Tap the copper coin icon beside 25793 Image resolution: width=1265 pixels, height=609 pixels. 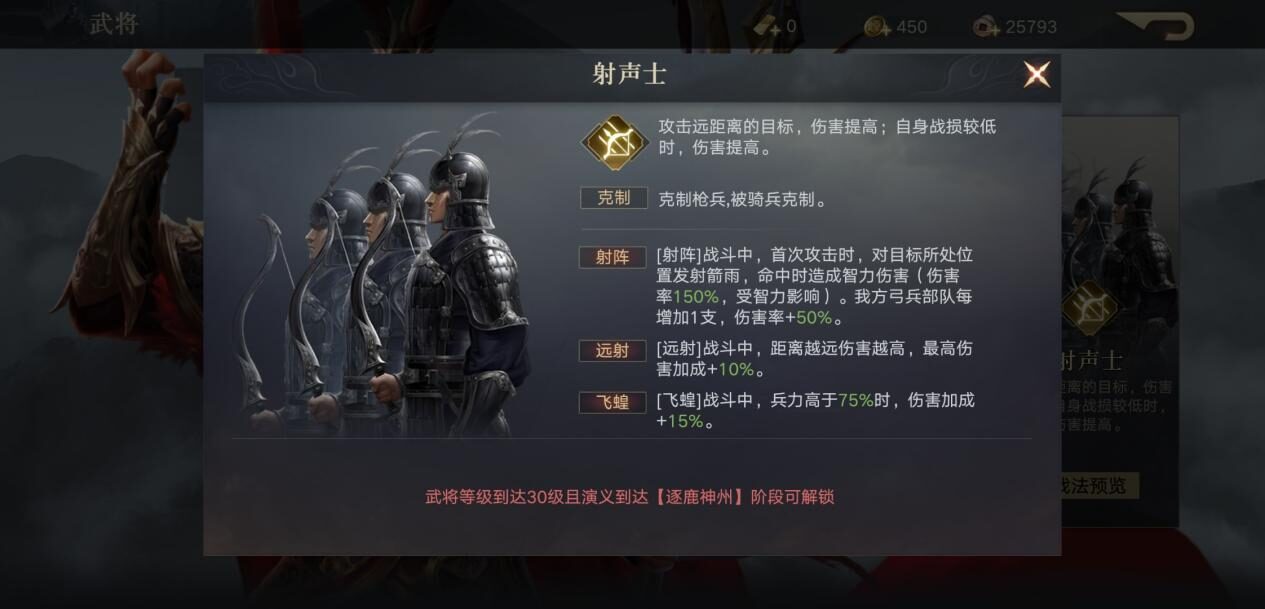click(x=986, y=27)
